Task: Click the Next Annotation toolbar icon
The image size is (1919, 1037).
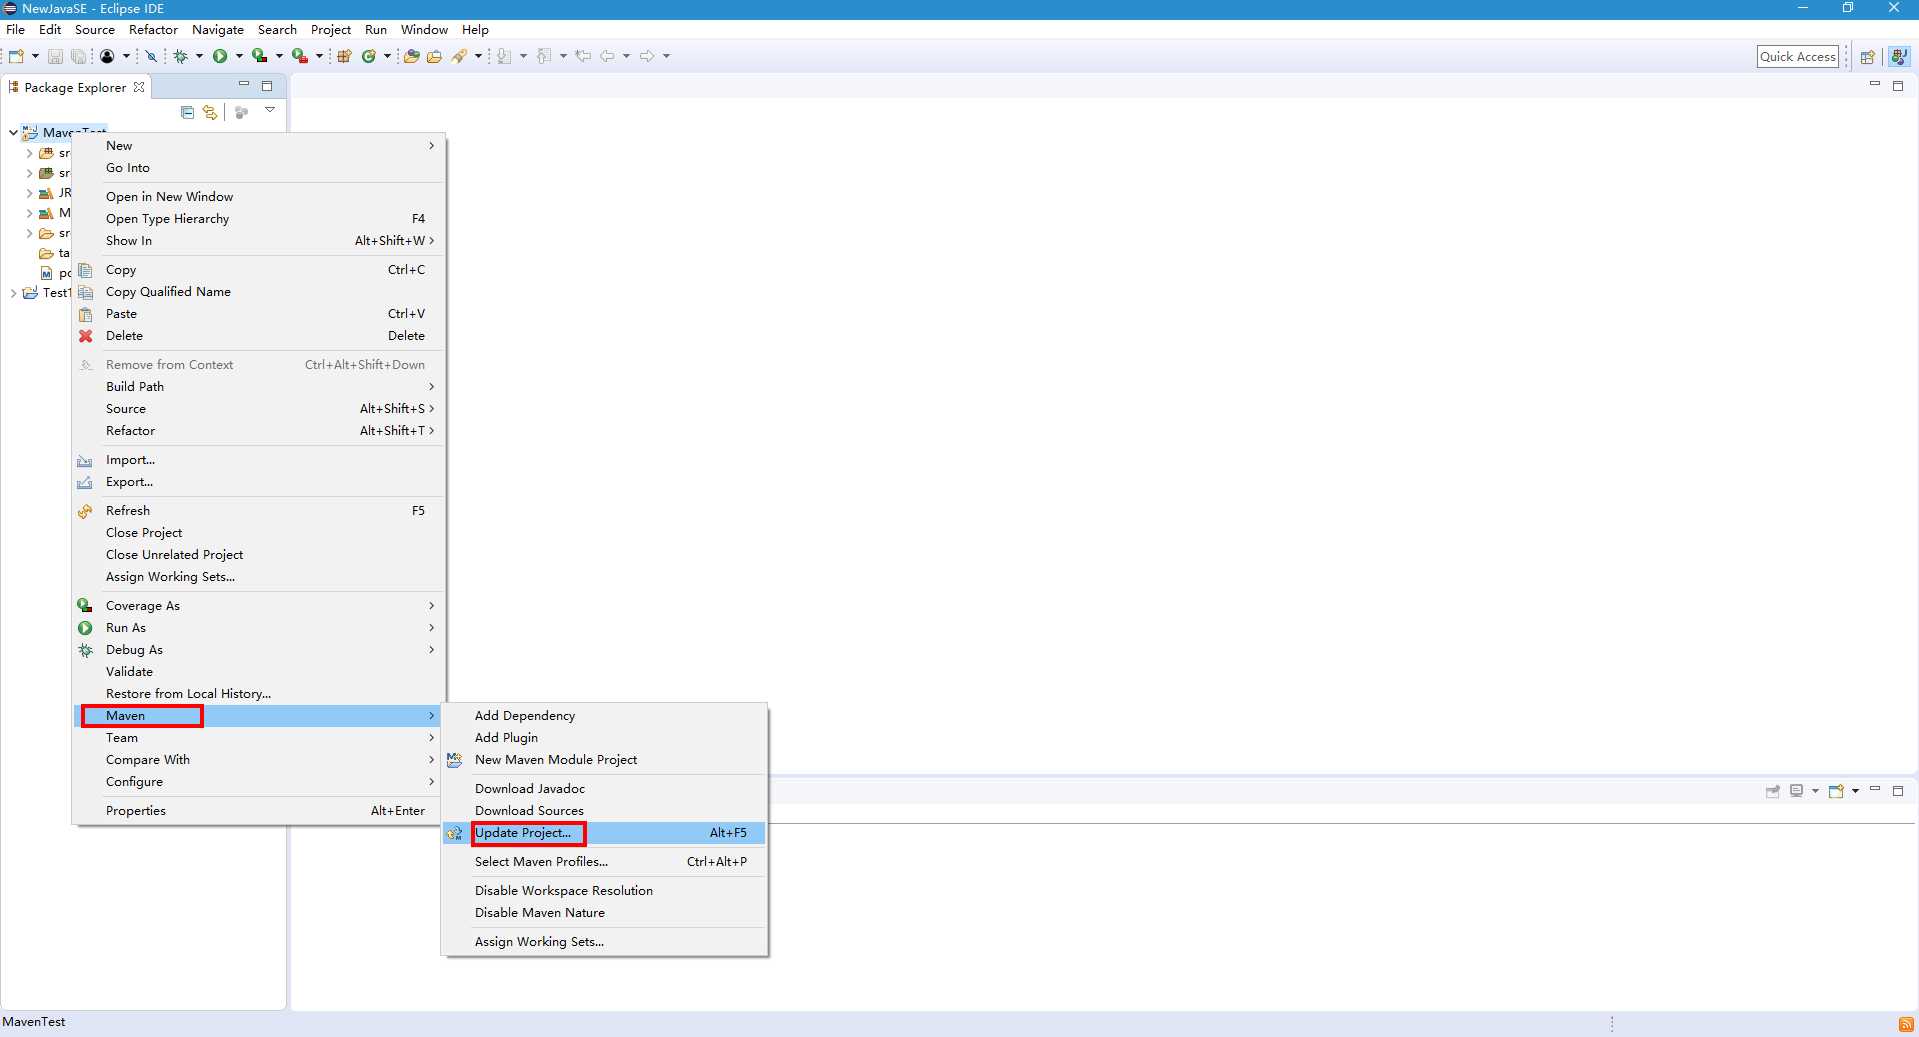Action: point(504,56)
